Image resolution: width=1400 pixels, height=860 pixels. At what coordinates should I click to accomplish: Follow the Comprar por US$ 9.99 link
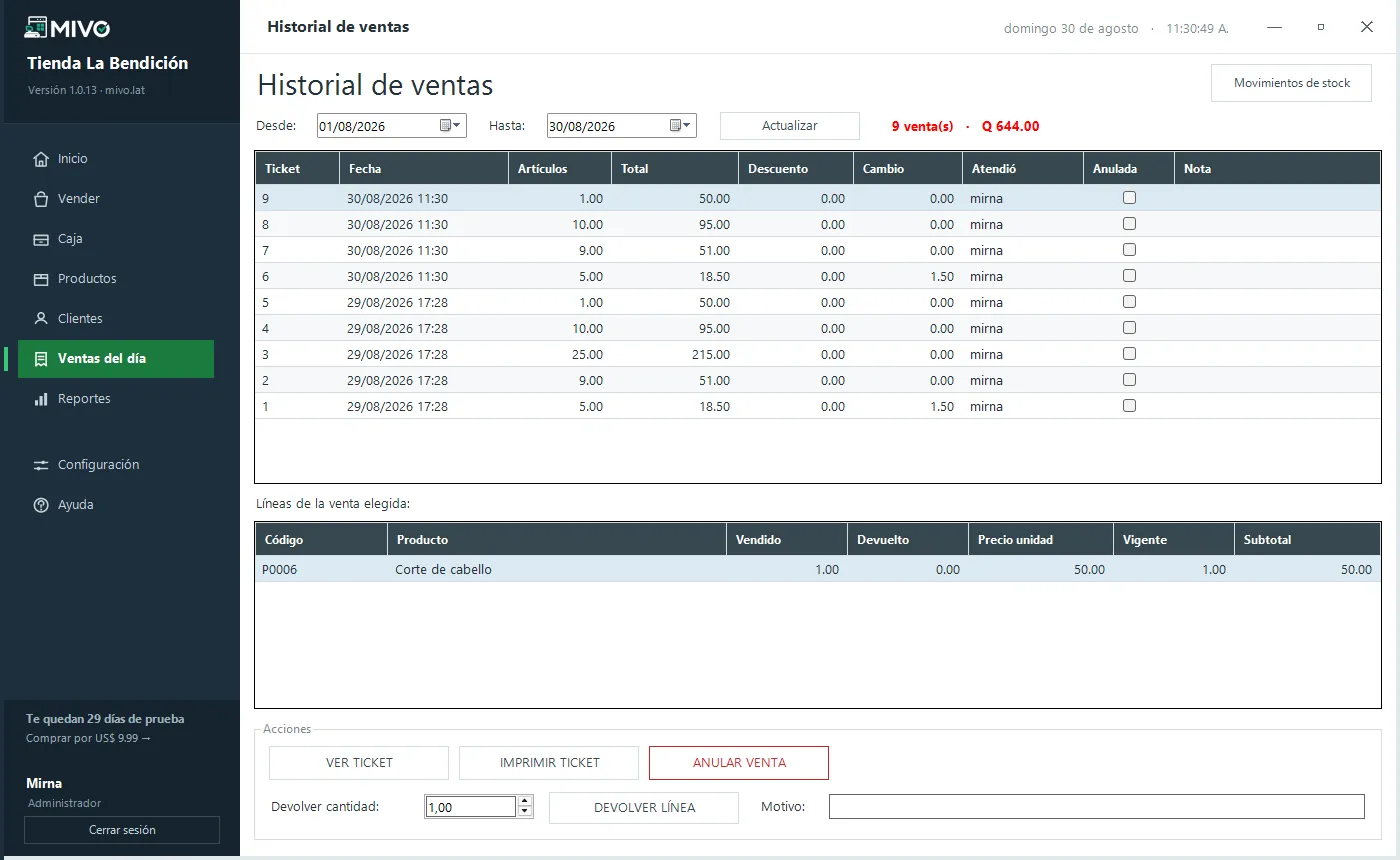88,739
